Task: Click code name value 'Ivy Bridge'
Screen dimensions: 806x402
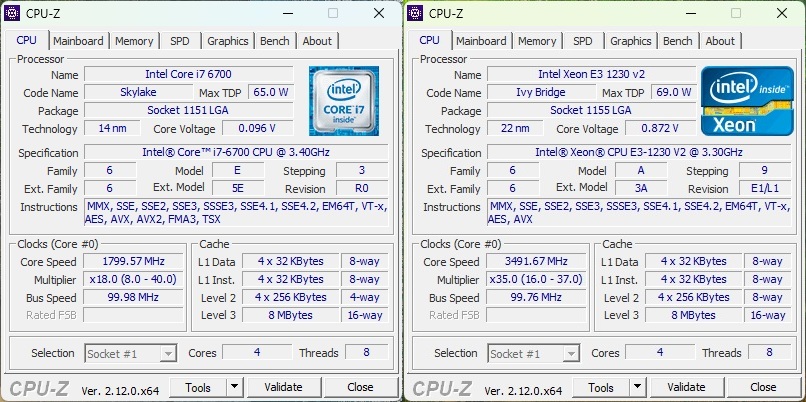Action: pos(541,93)
